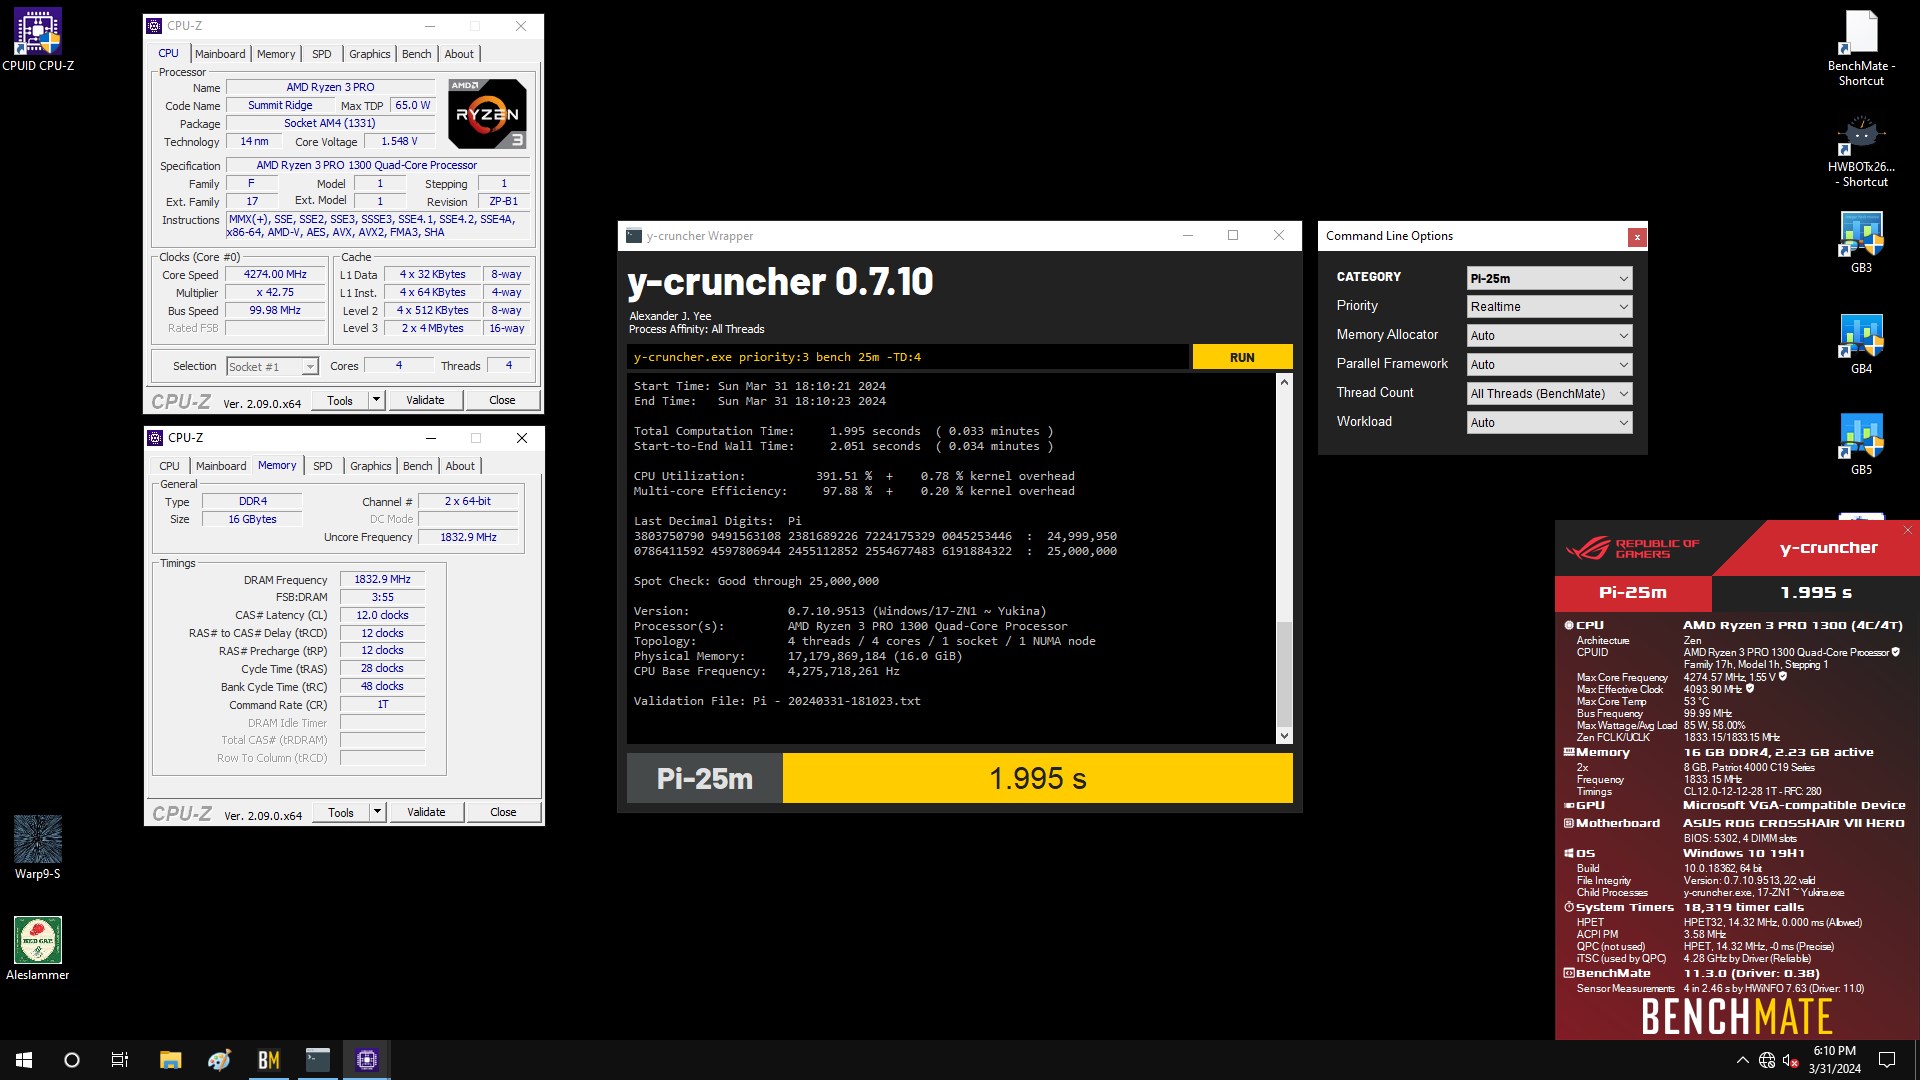
Task: Close the BenchMate result overlay
Action: (1907, 530)
